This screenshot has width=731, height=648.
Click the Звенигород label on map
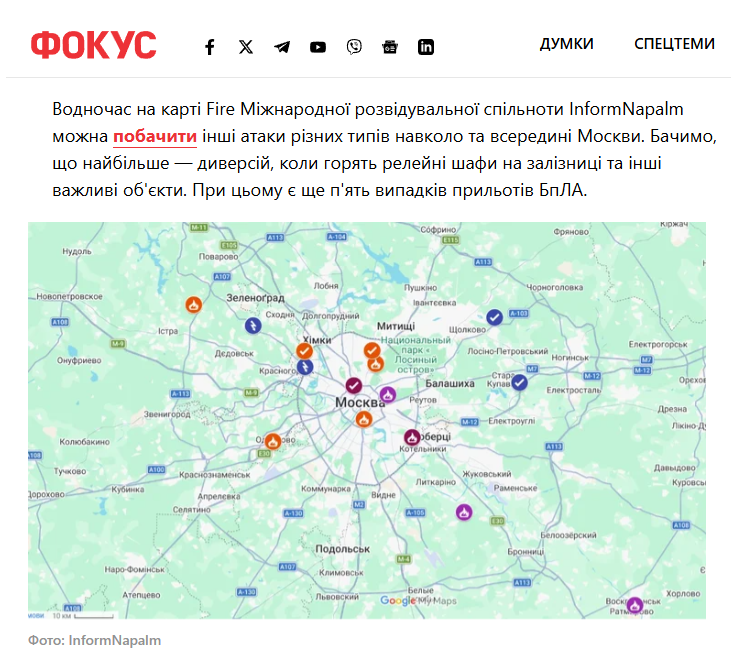point(167,414)
